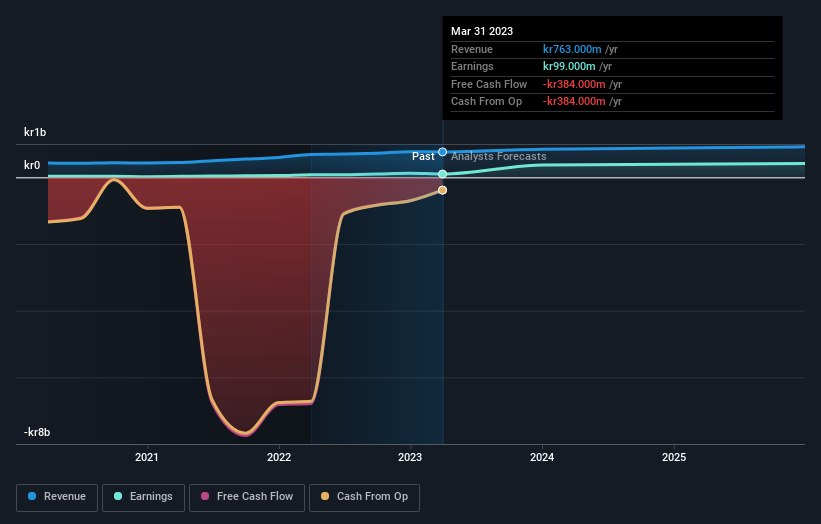Click the Cash From Op tooltip label

(x=486, y=102)
